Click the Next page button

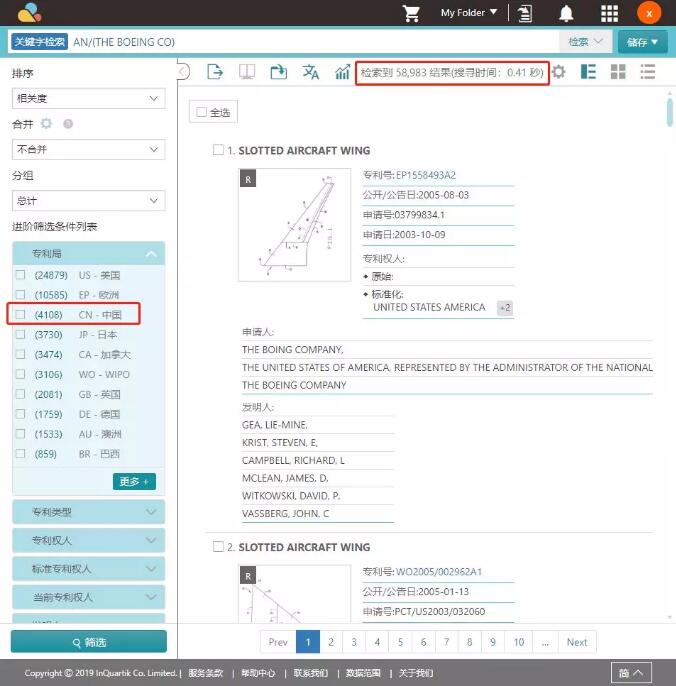click(x=577, y=642)
